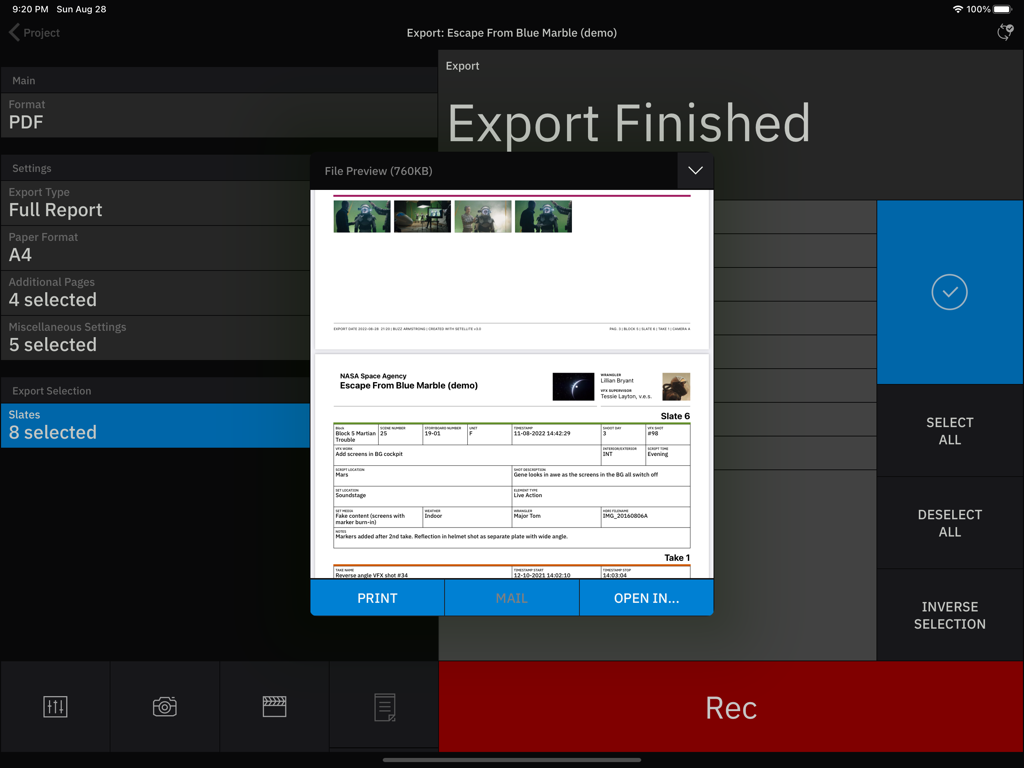Open Additional Pages settings
This screenshot has height=768, width=1024.
pos(150,291)
